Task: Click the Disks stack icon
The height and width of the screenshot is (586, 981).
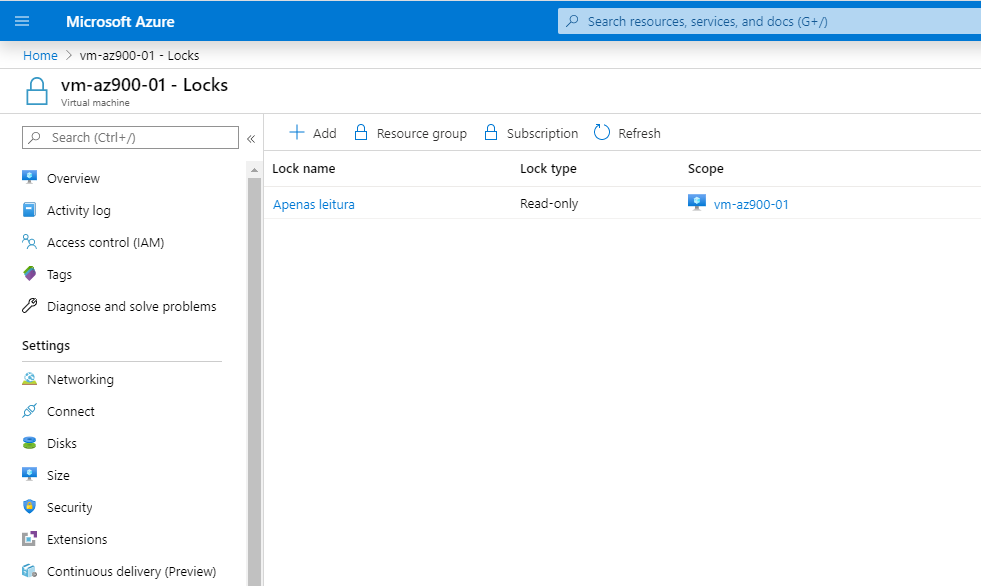Action: point(29,443)
